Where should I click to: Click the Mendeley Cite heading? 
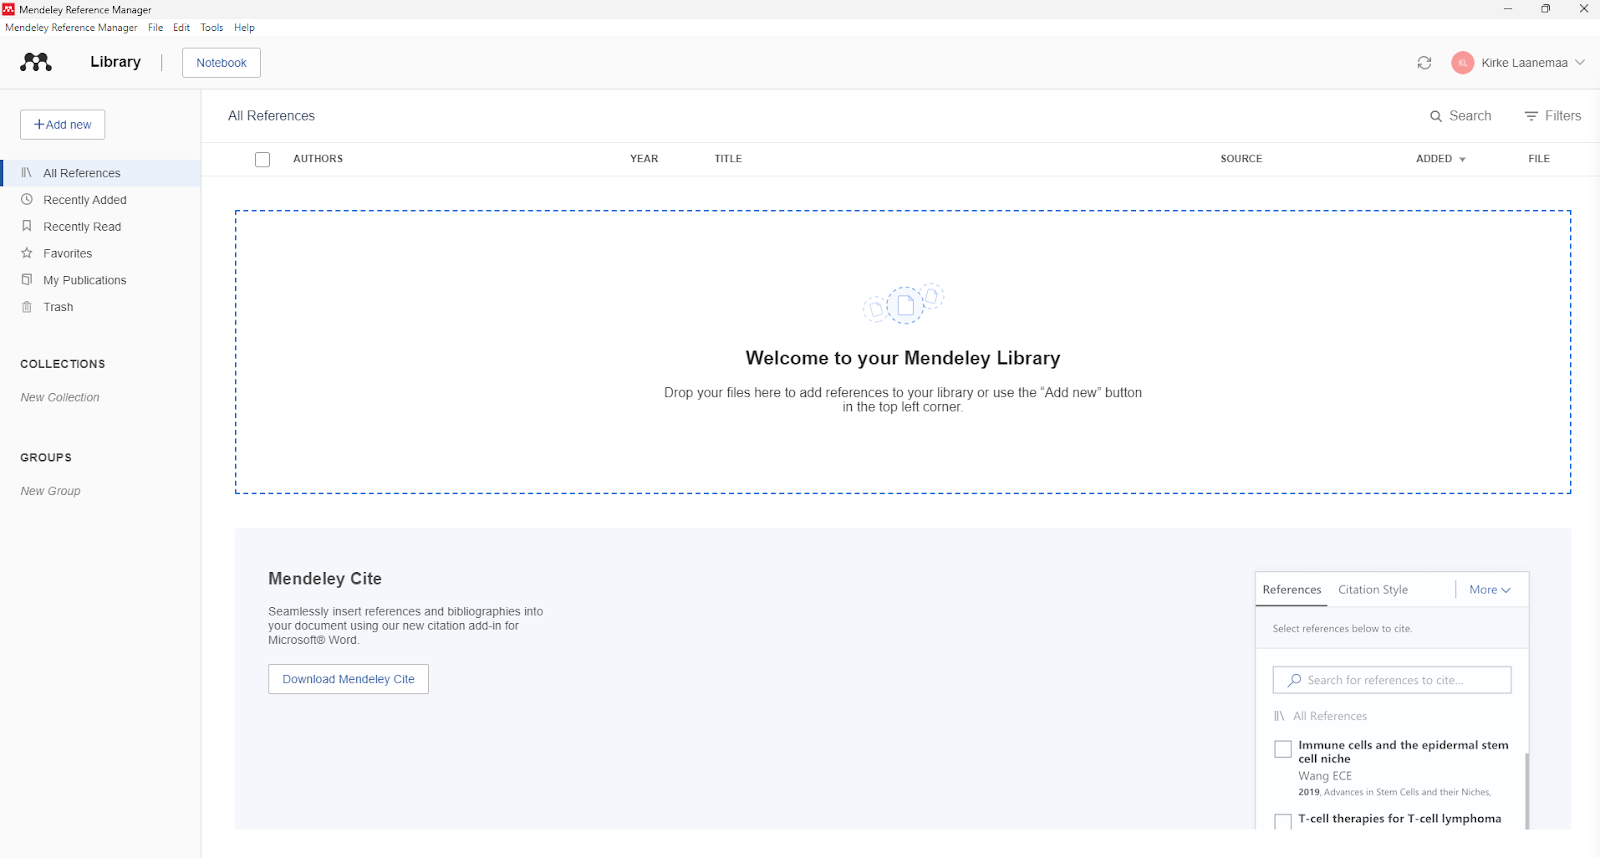(325, 579)
